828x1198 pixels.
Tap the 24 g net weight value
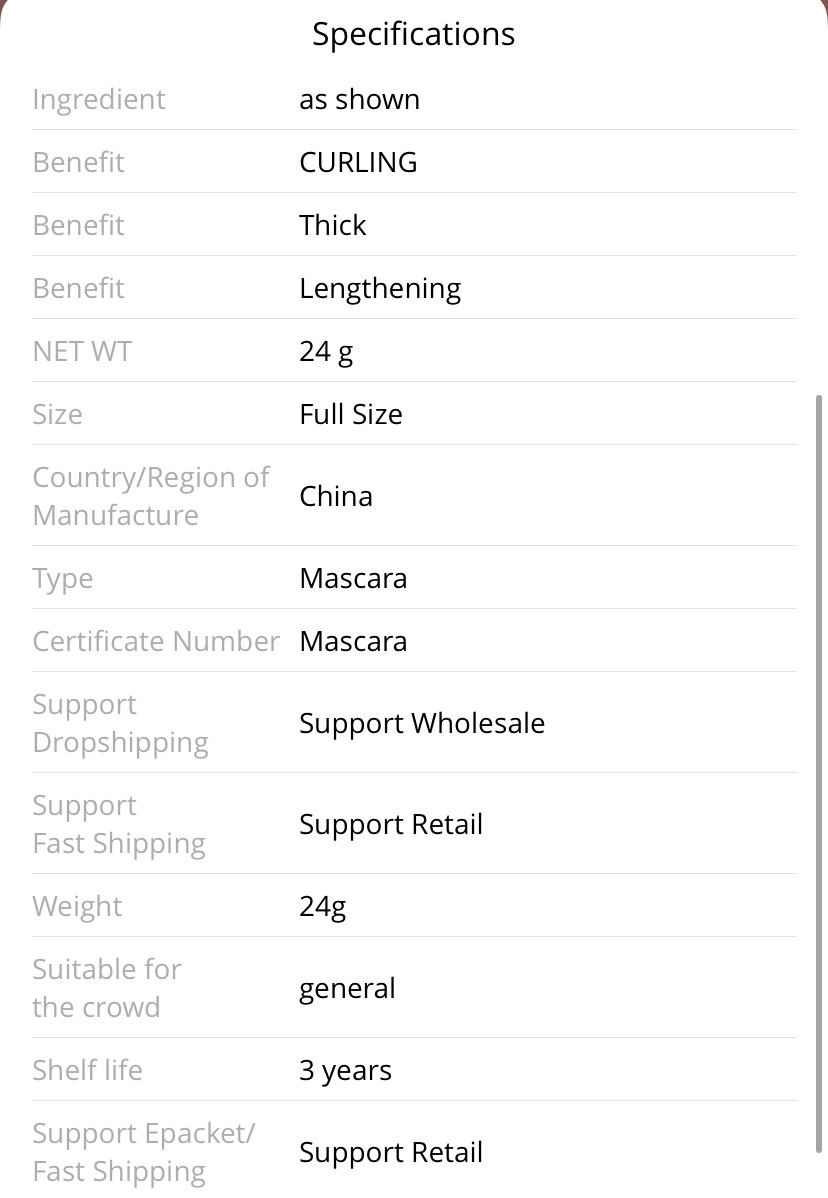click(326, 352)
